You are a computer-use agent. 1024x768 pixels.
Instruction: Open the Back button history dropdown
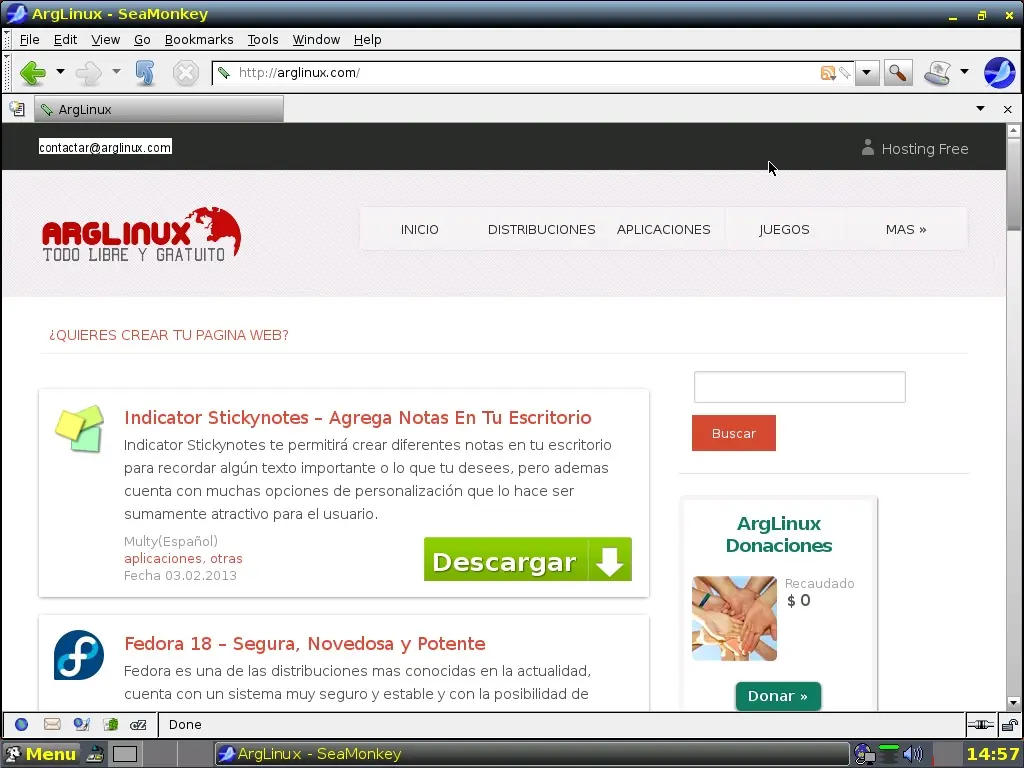(60, 72)
